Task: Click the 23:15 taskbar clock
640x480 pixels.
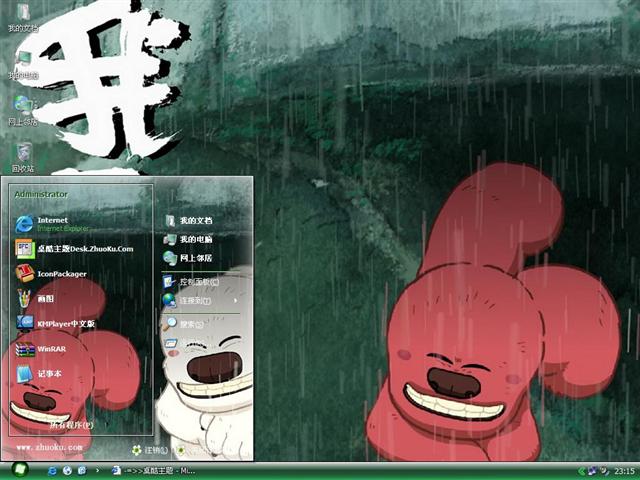Action: (x=624, y=471)
